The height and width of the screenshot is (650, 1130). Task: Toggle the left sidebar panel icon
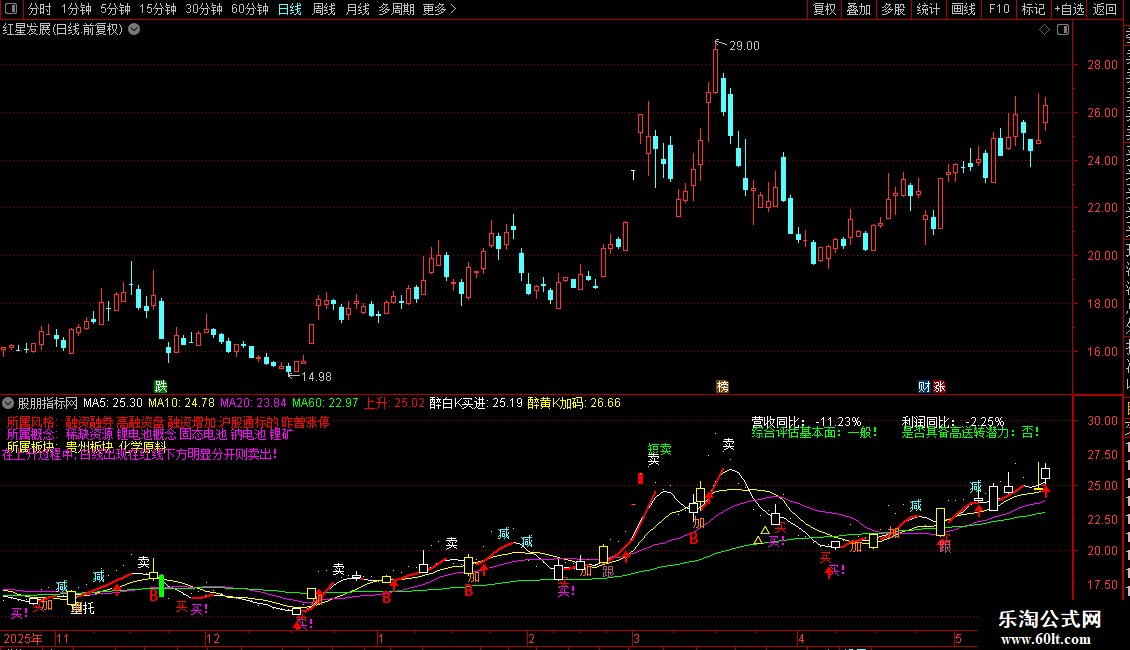[11, 9]
